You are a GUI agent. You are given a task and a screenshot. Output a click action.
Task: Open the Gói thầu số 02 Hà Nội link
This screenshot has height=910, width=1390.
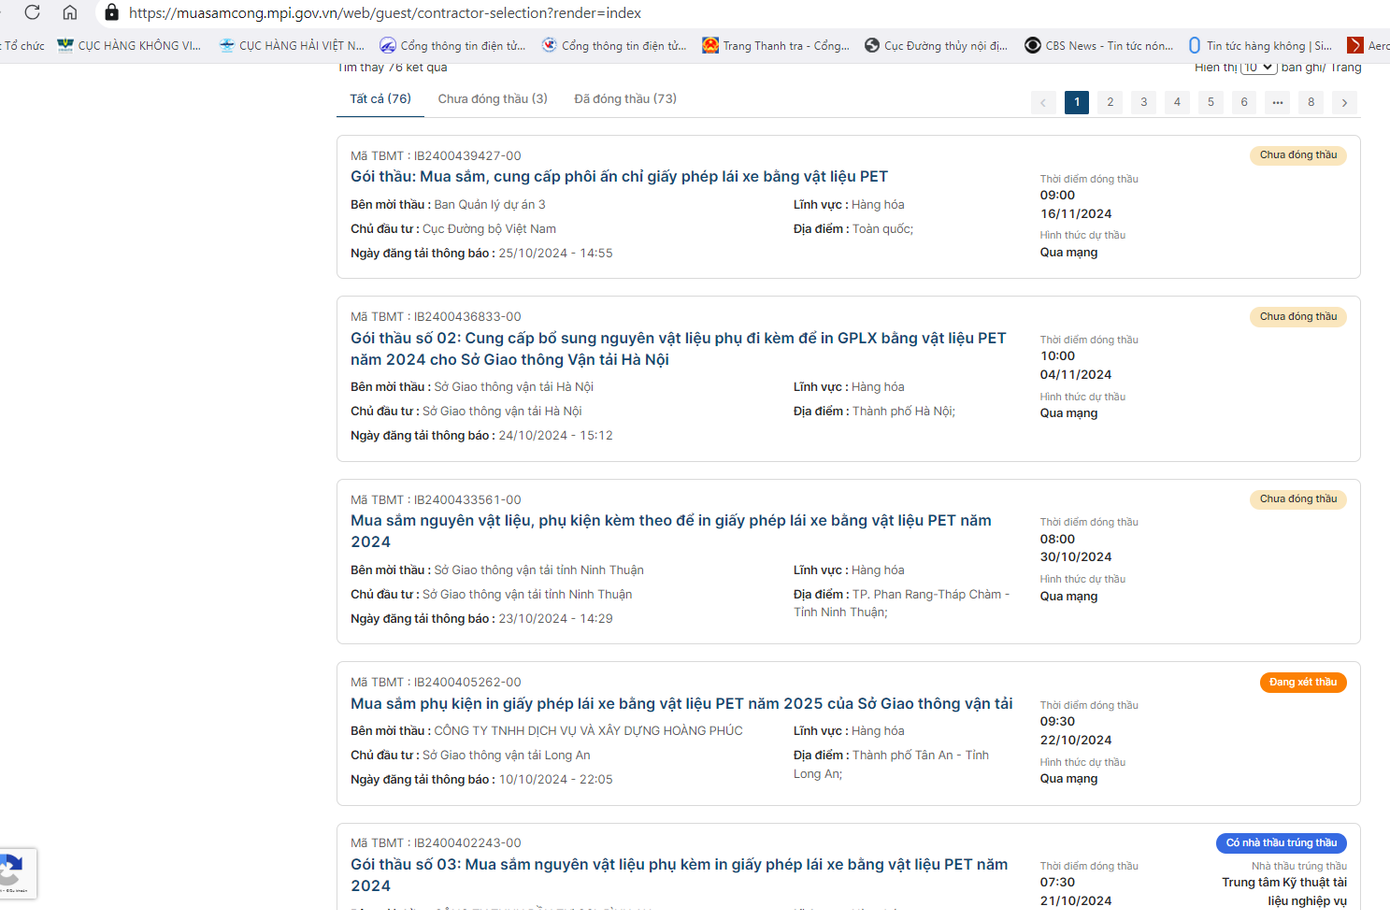tap(678, 349)
